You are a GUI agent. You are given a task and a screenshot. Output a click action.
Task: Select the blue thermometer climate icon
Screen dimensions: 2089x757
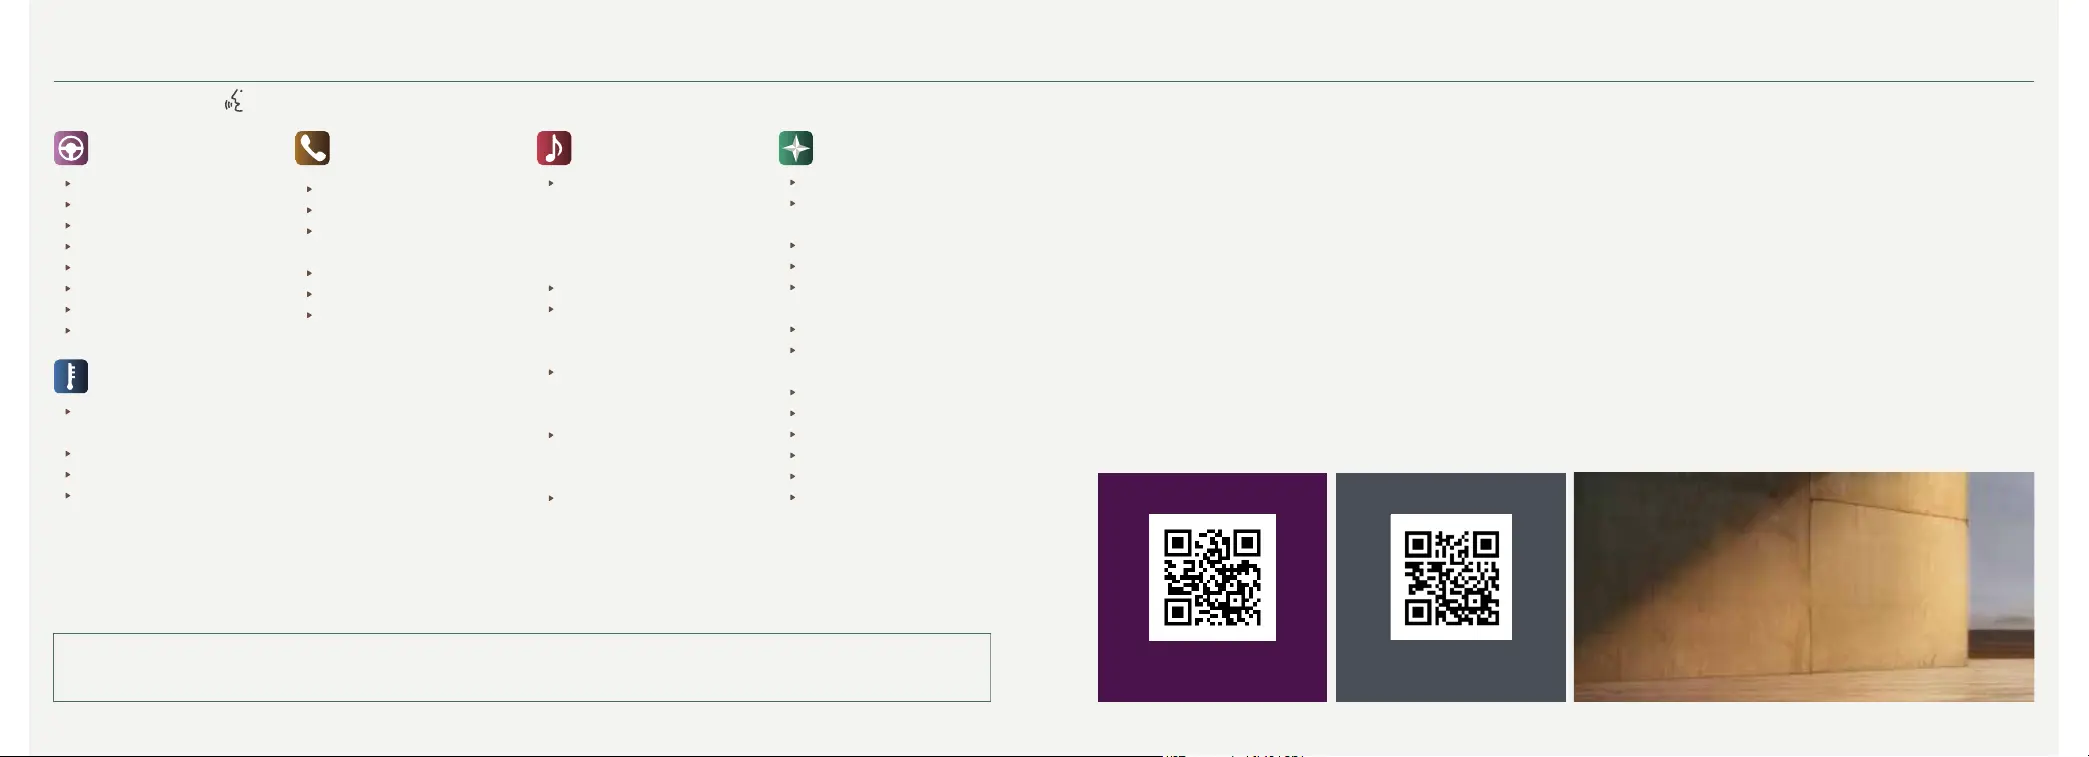pos(71,376)
